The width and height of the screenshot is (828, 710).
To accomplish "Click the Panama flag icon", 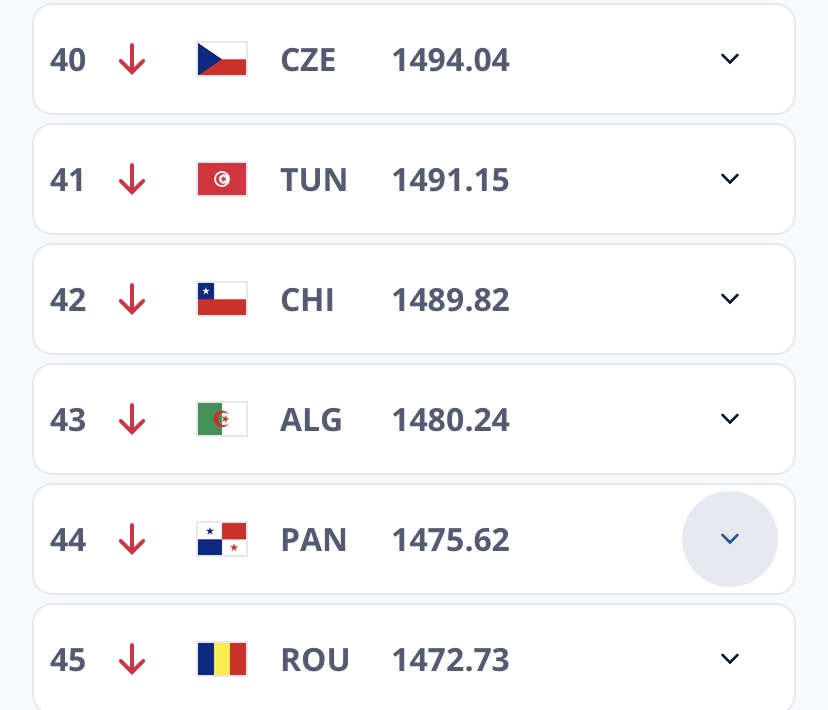I will 222,540.
